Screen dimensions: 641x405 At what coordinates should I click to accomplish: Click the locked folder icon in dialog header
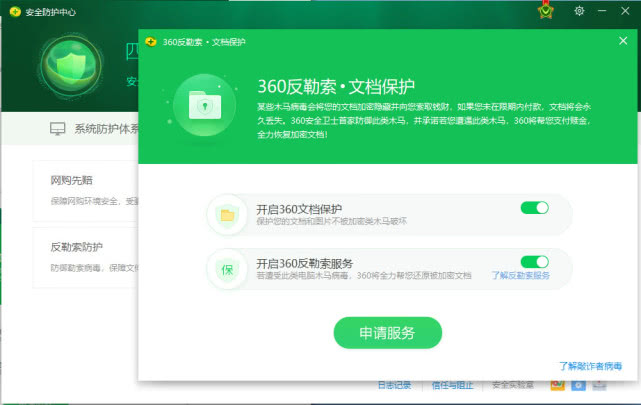pyautogui.click(x=205, y=105)
